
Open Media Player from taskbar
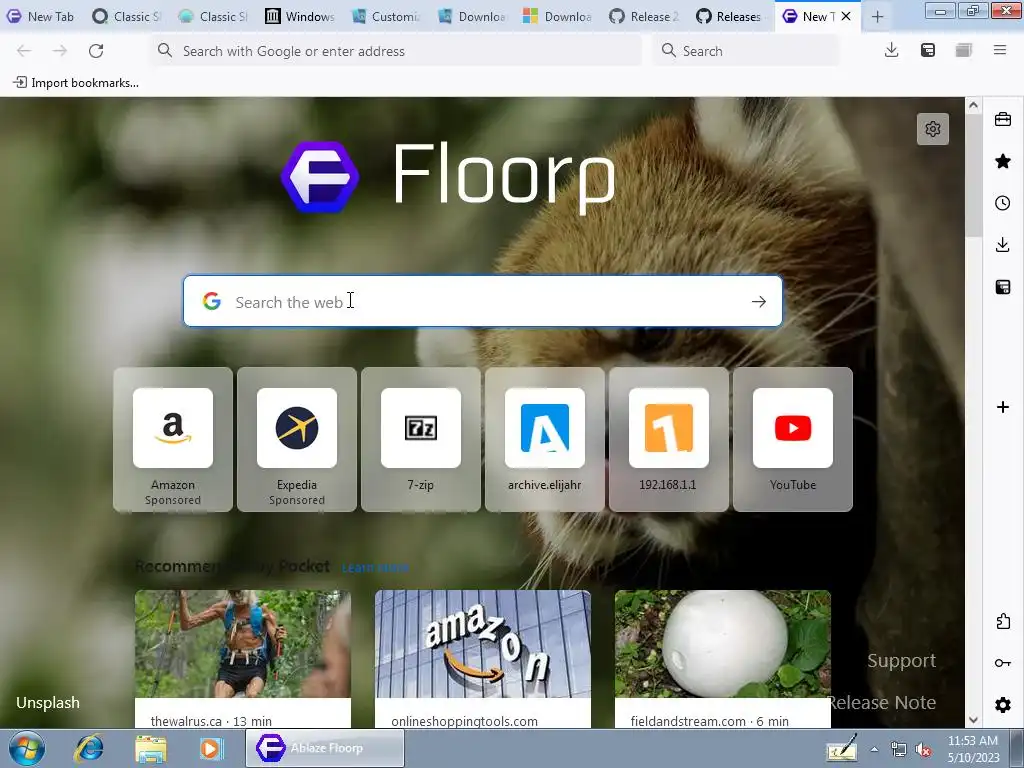tap(212, 748)
